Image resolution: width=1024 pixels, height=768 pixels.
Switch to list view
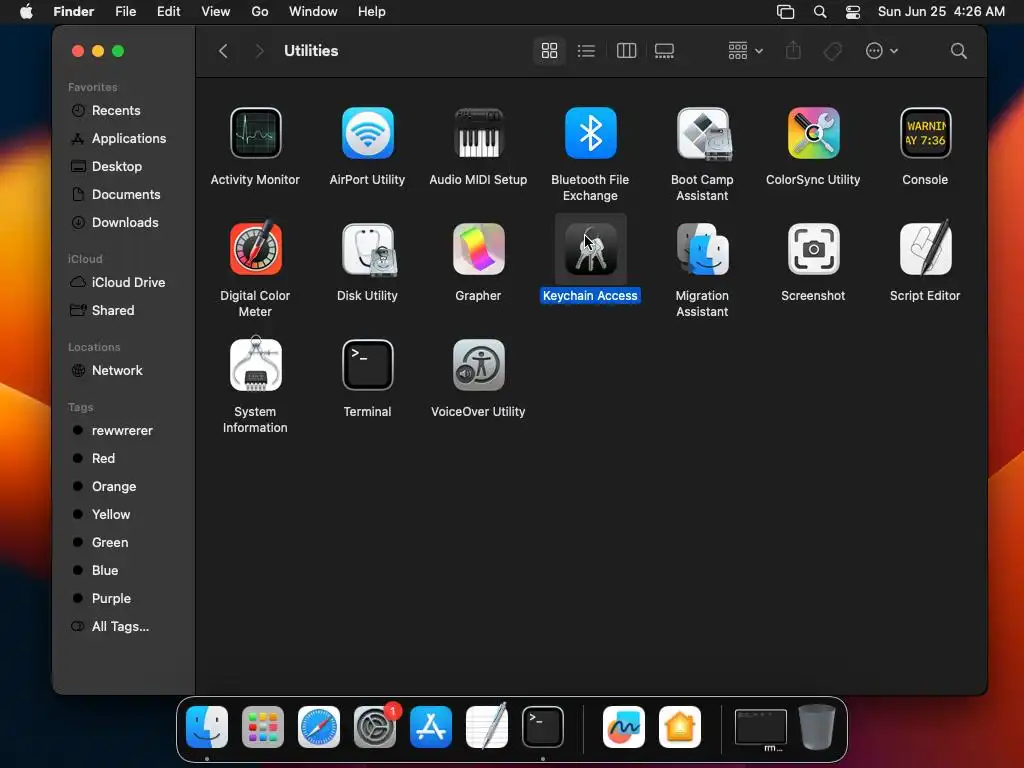[x=586, y=51]
